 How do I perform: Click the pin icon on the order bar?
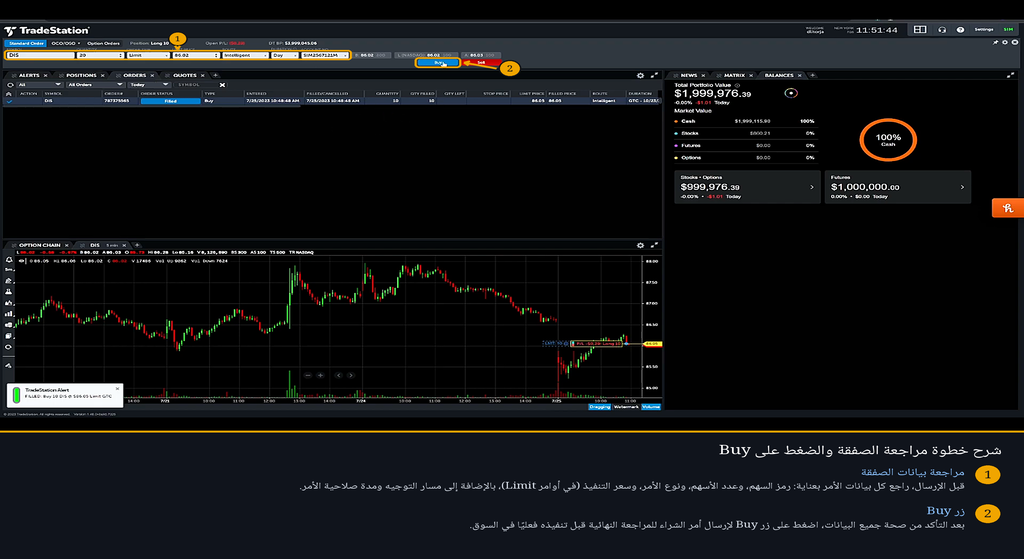(995, 42)
